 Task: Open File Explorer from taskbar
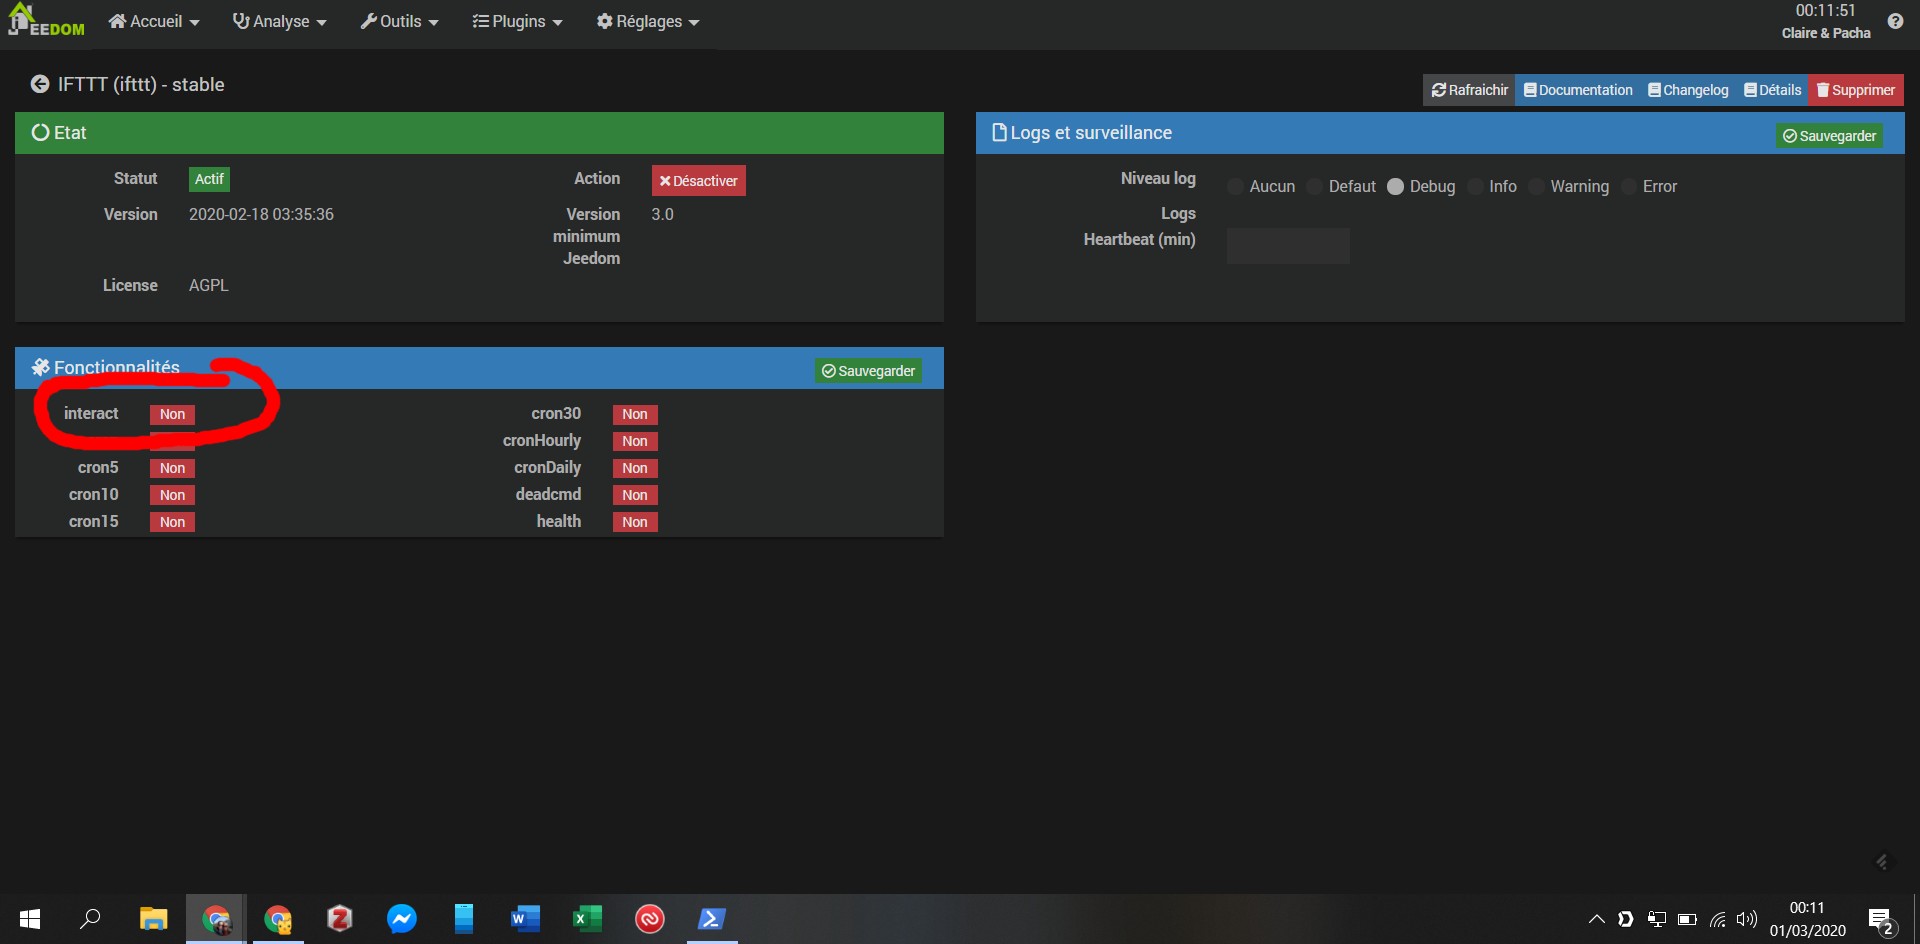pos(153,919)
